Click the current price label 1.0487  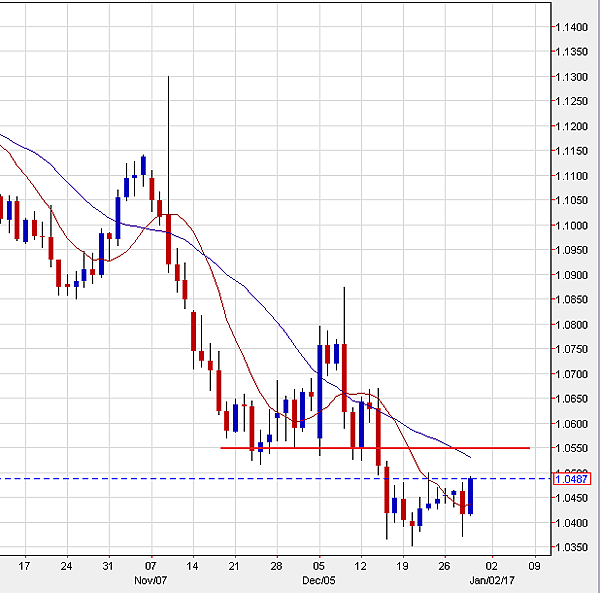[x=572, y=479]
